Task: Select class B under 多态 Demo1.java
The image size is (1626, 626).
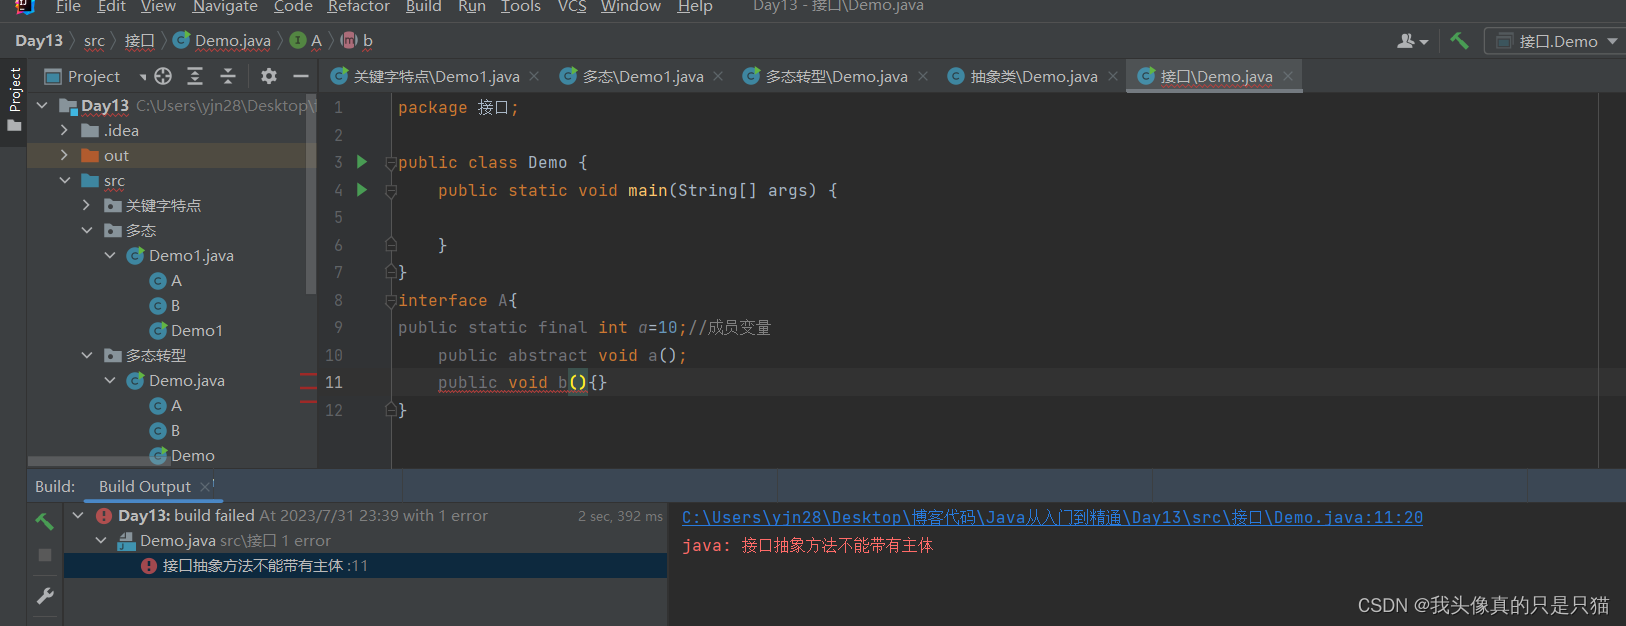Action: pos(166,305)
